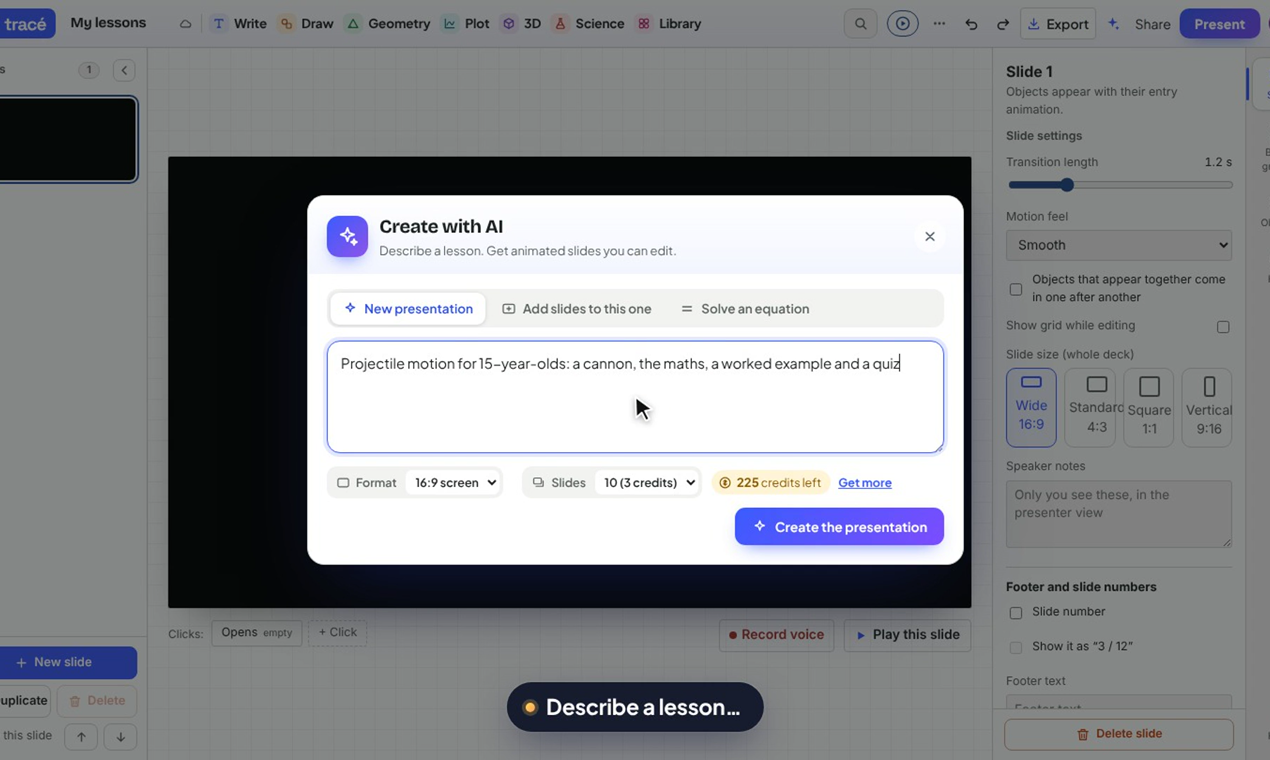Open the search tool in top toolbar
The height and width of the screenshot is (760, 1270).
(x=860, y=24)
